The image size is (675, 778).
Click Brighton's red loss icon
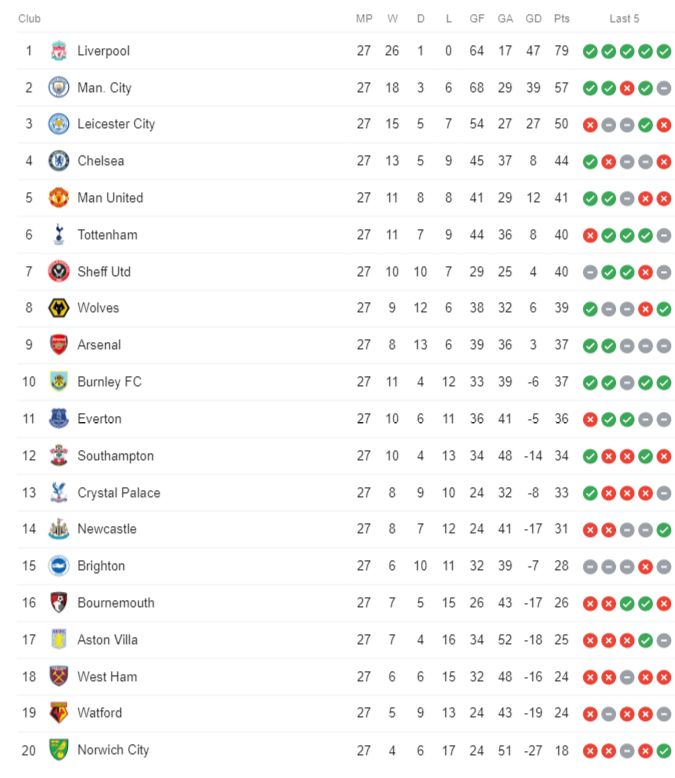tap(645, 567)
